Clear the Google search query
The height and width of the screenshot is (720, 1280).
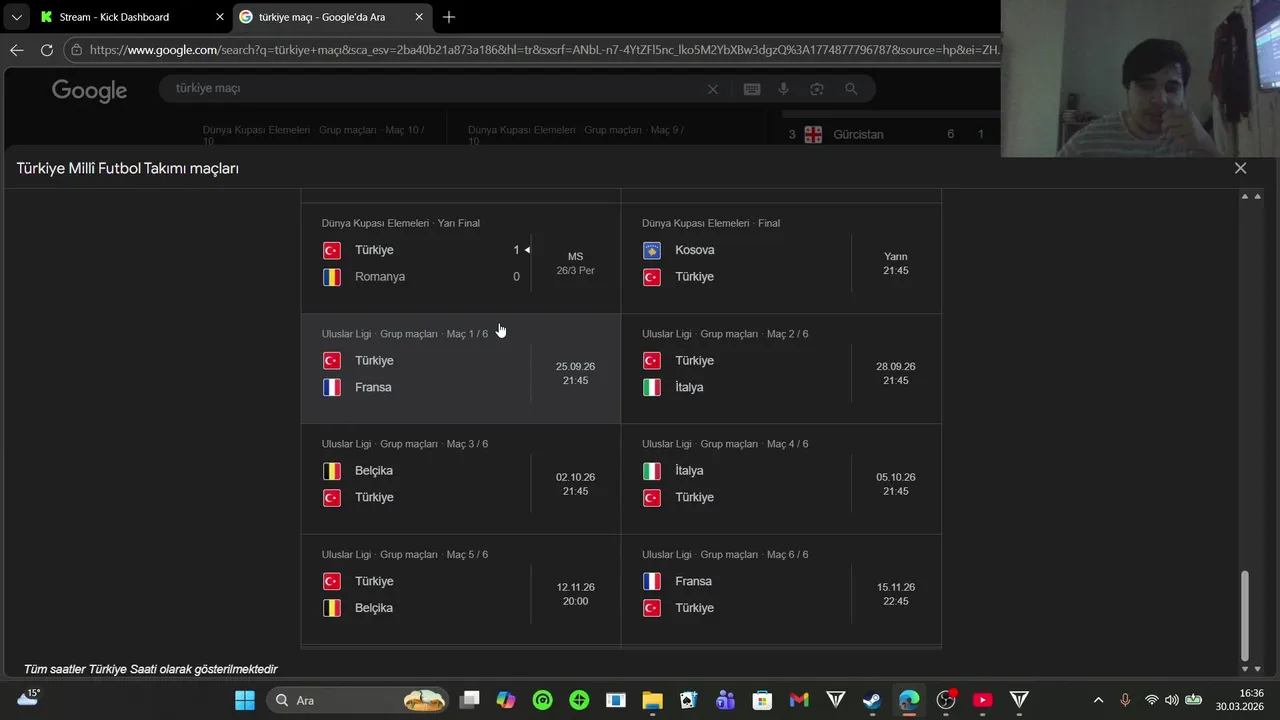[713, 89]
